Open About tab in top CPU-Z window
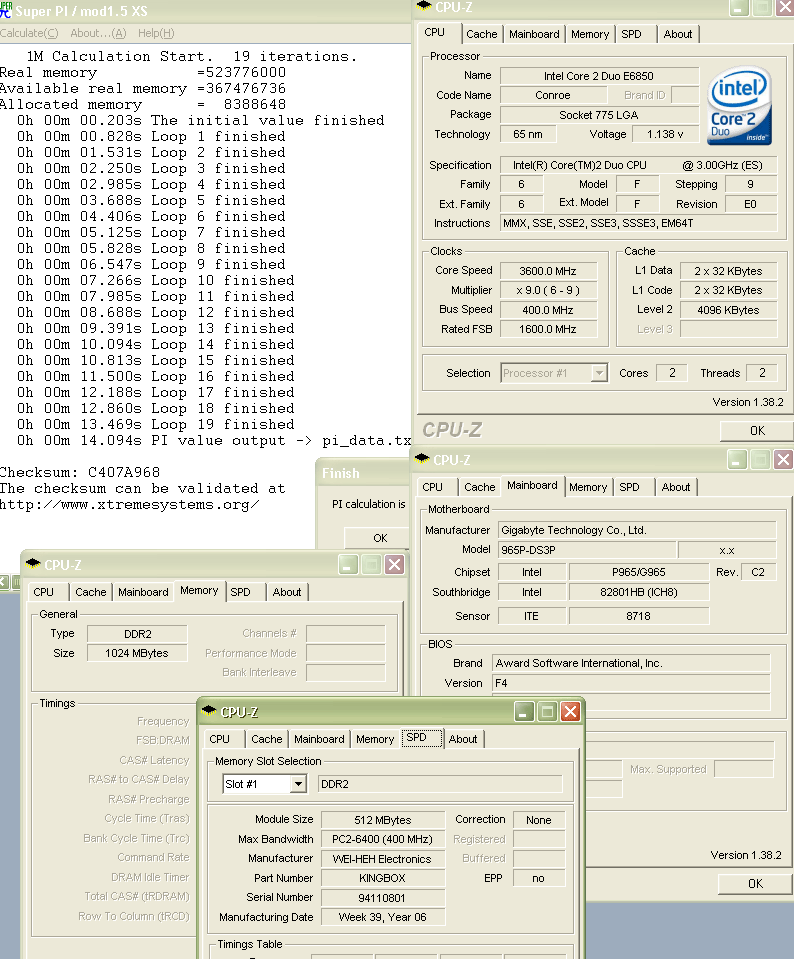Screen dimensions: 794x959 tap(678, 34)
